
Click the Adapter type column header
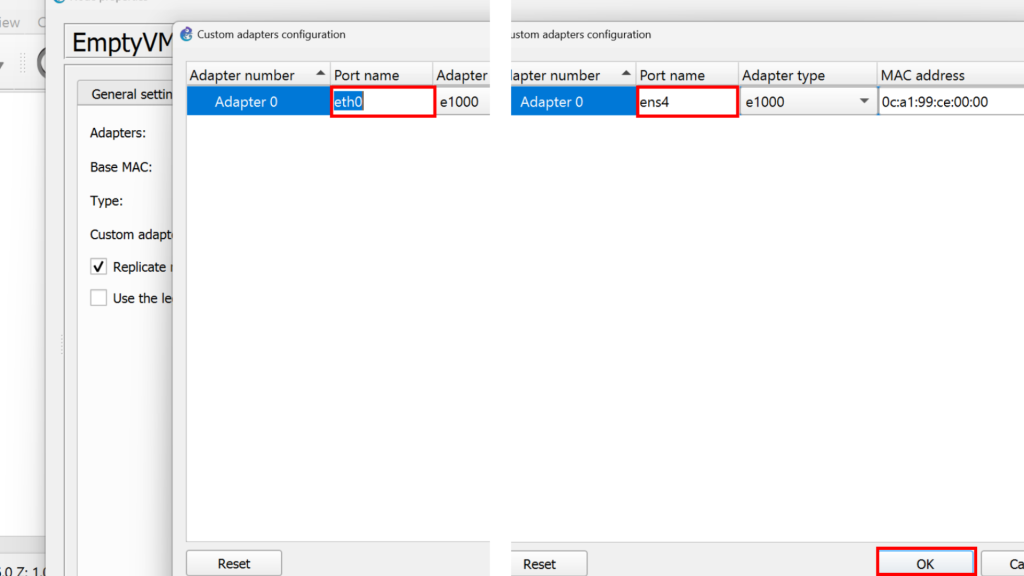tap(782, 75)
